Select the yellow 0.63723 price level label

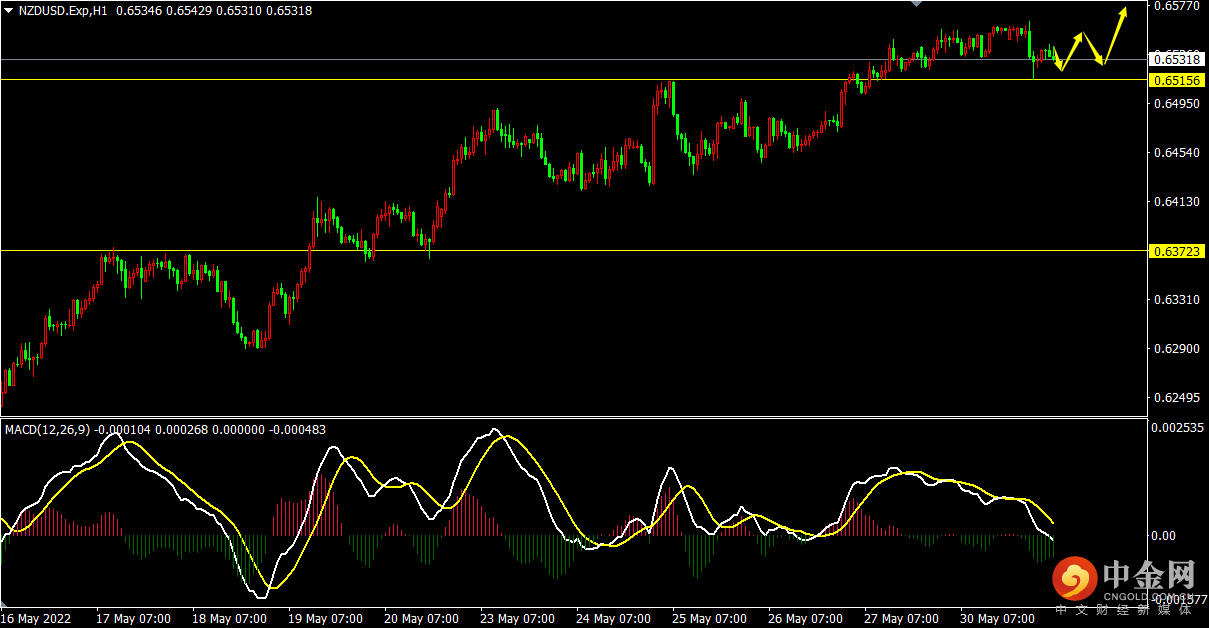point(1176,250)
